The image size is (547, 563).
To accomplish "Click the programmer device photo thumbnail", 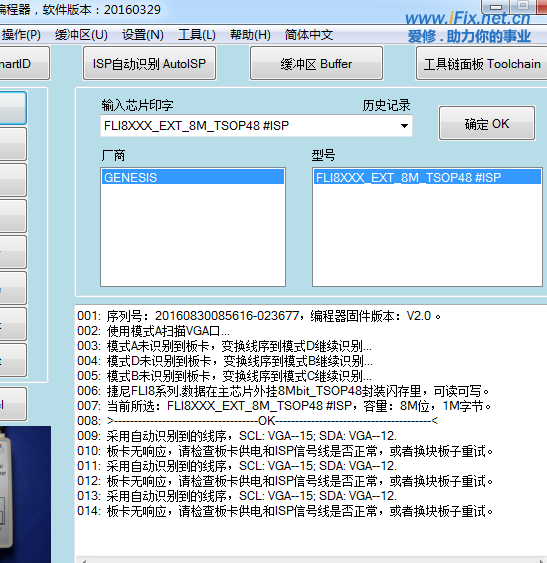I will click(25, 494).
